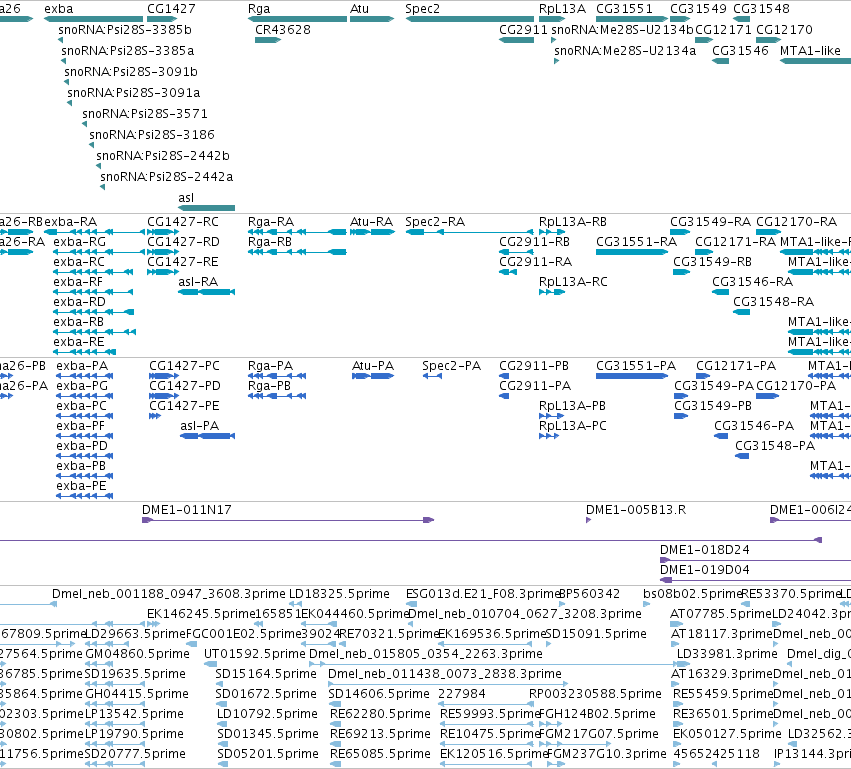
Task: Select the RE65085.5prime EST label
Action: [x=380, y=754]
